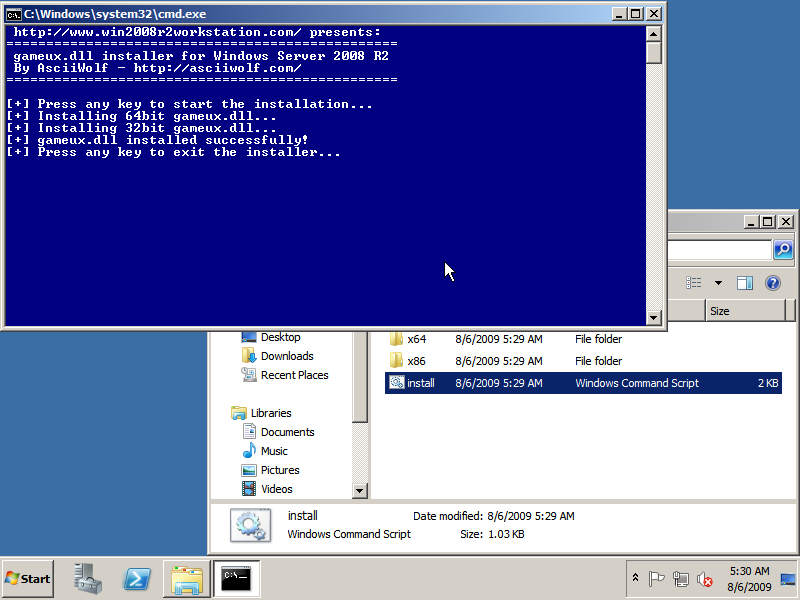Screen dimensions: 800x600
Task: Open the network status tray icon
Action: point(681,579)
